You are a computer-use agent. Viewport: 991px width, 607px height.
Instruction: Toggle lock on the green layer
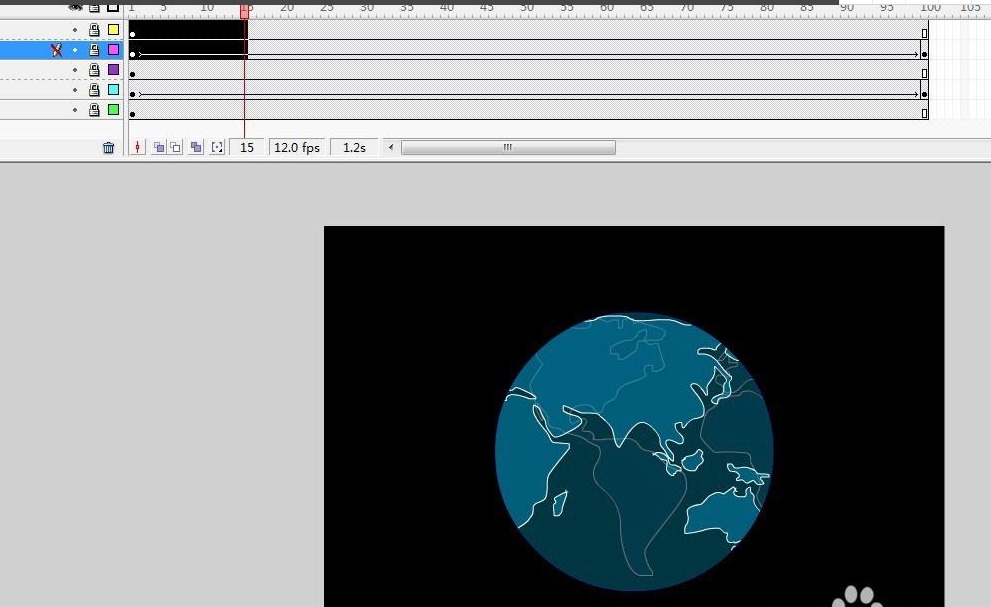coord(94,110)
